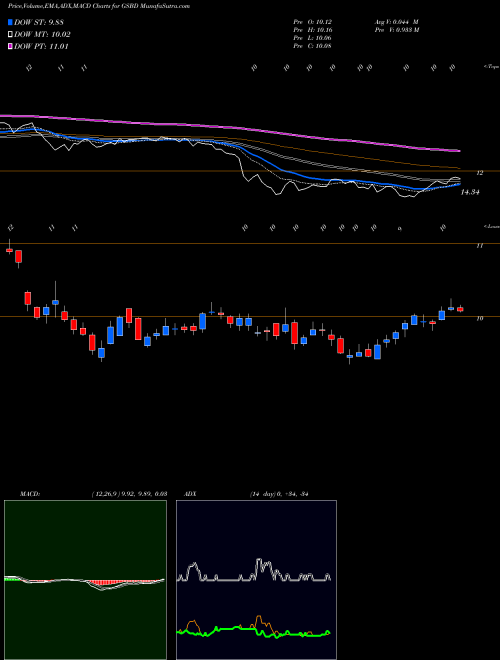Click the '10' axis label on candlestick chart
Viewport: 500px width, 660px height.
[x=479, y=319]
